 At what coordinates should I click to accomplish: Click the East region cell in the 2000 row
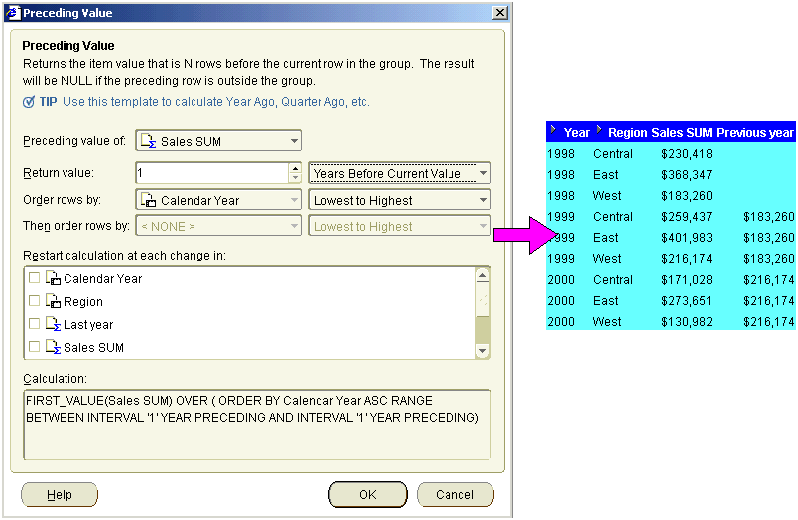606,301
